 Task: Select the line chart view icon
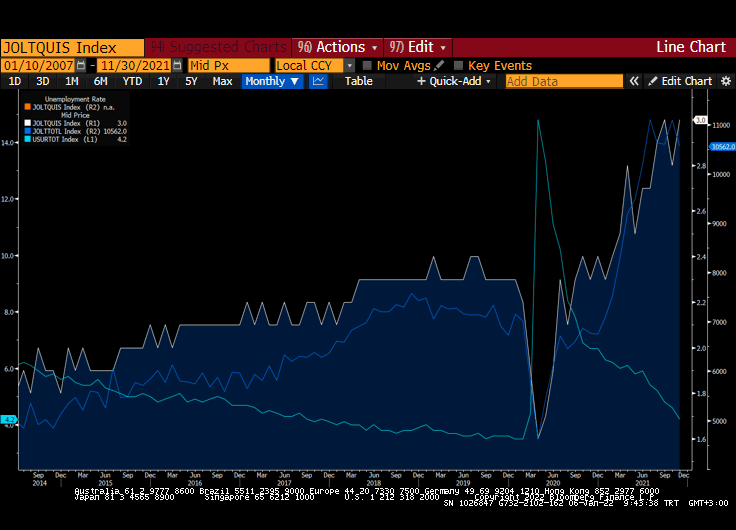[x=318, y=81]
